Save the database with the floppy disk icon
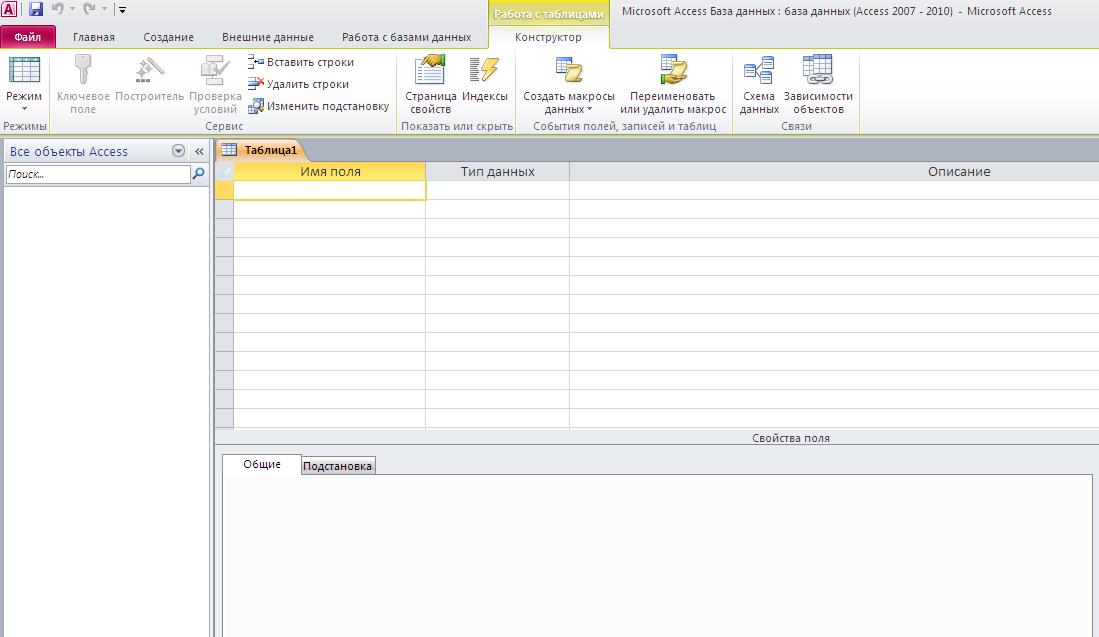This screenshot has height=637, width=1099. point(35,9)
